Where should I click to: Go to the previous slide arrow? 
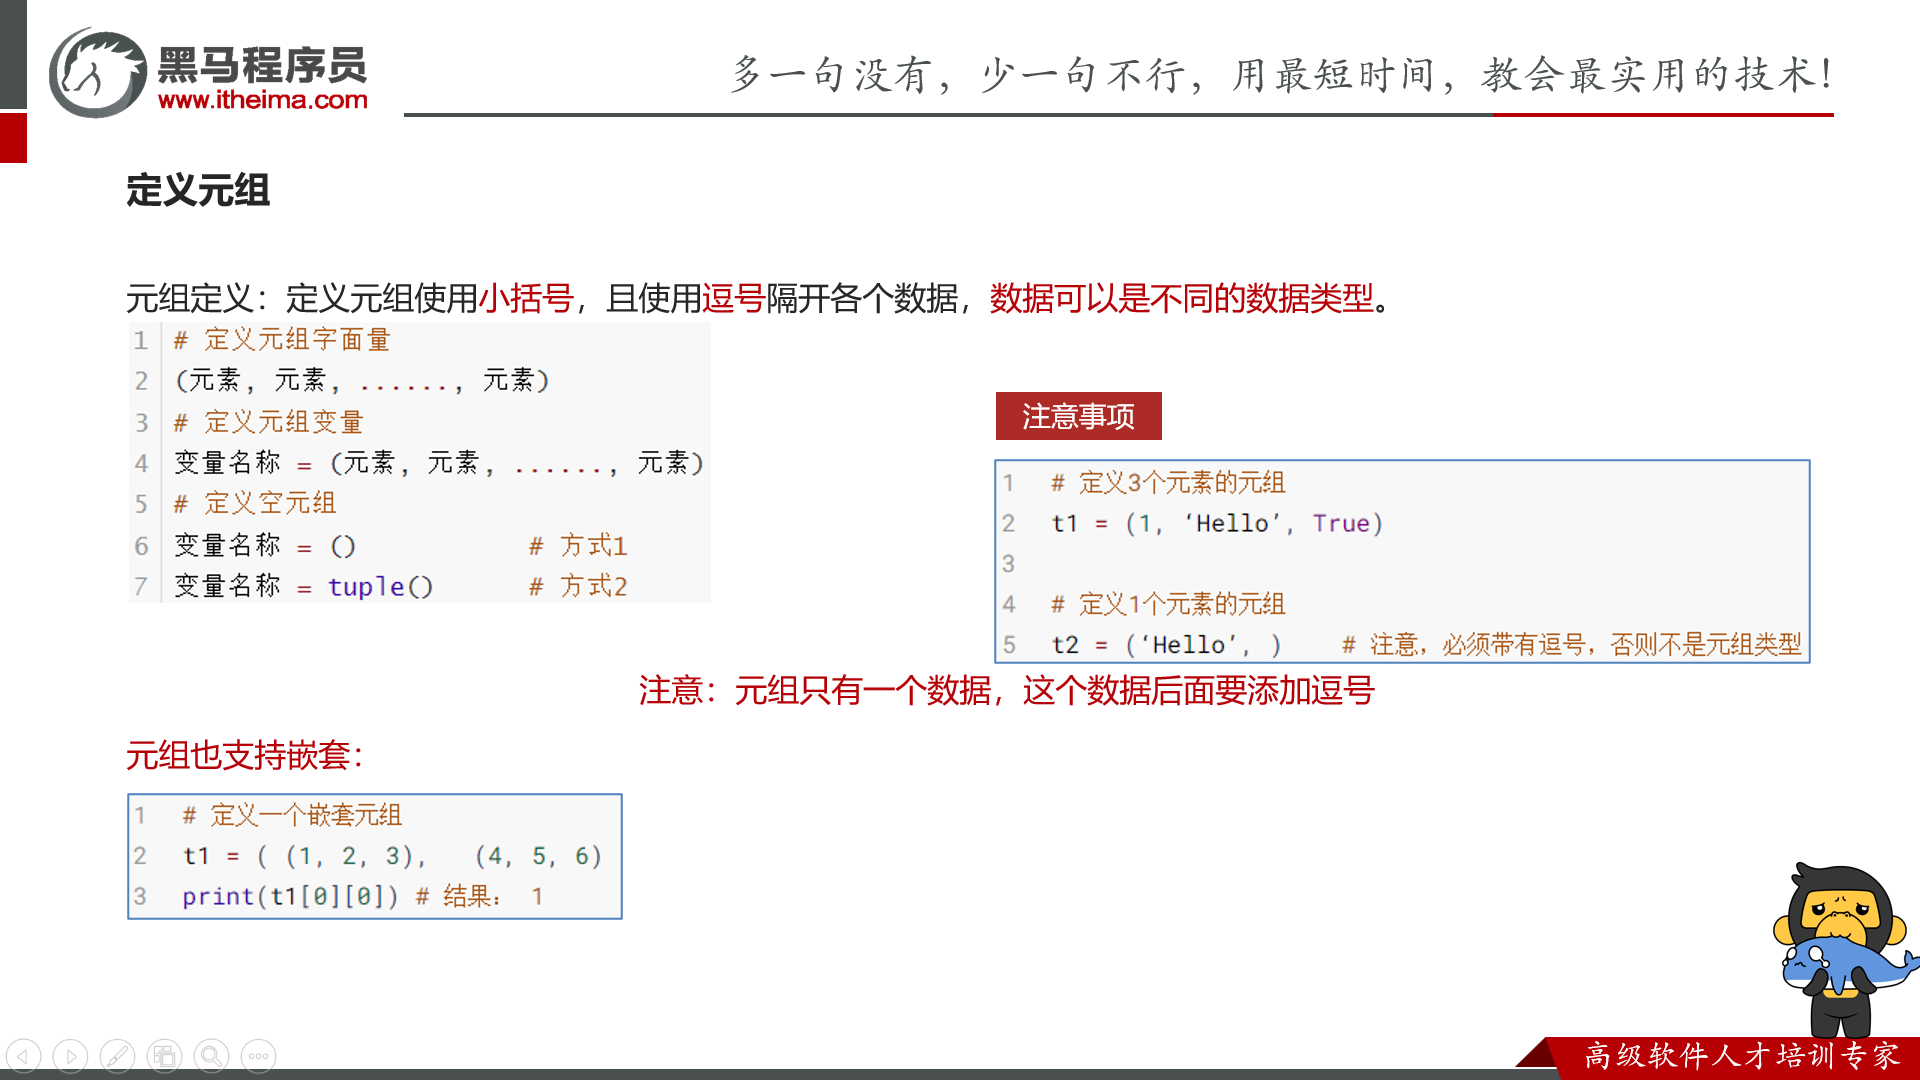click(23, 1056)
